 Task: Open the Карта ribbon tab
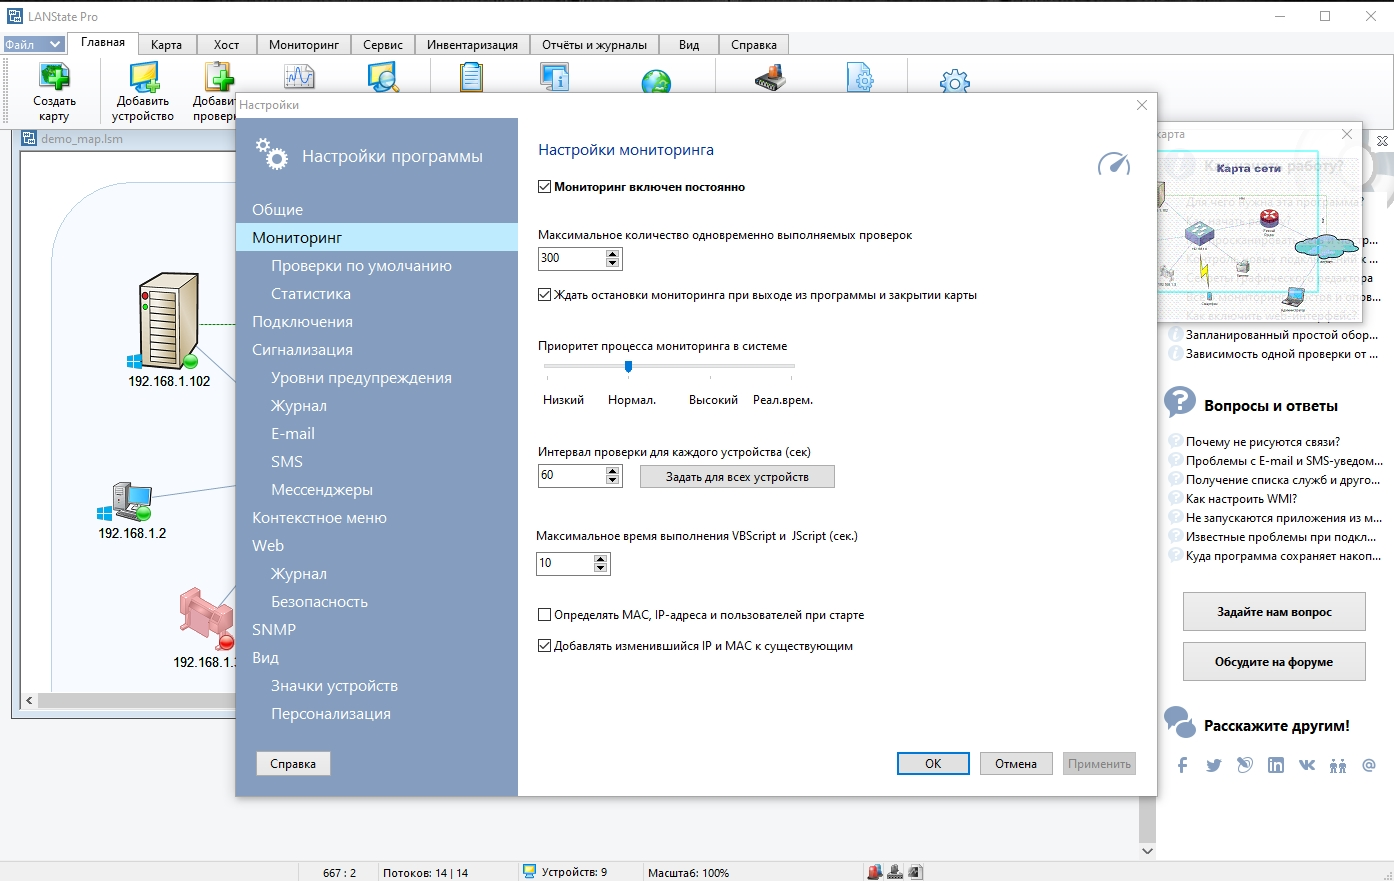[166, 44]
